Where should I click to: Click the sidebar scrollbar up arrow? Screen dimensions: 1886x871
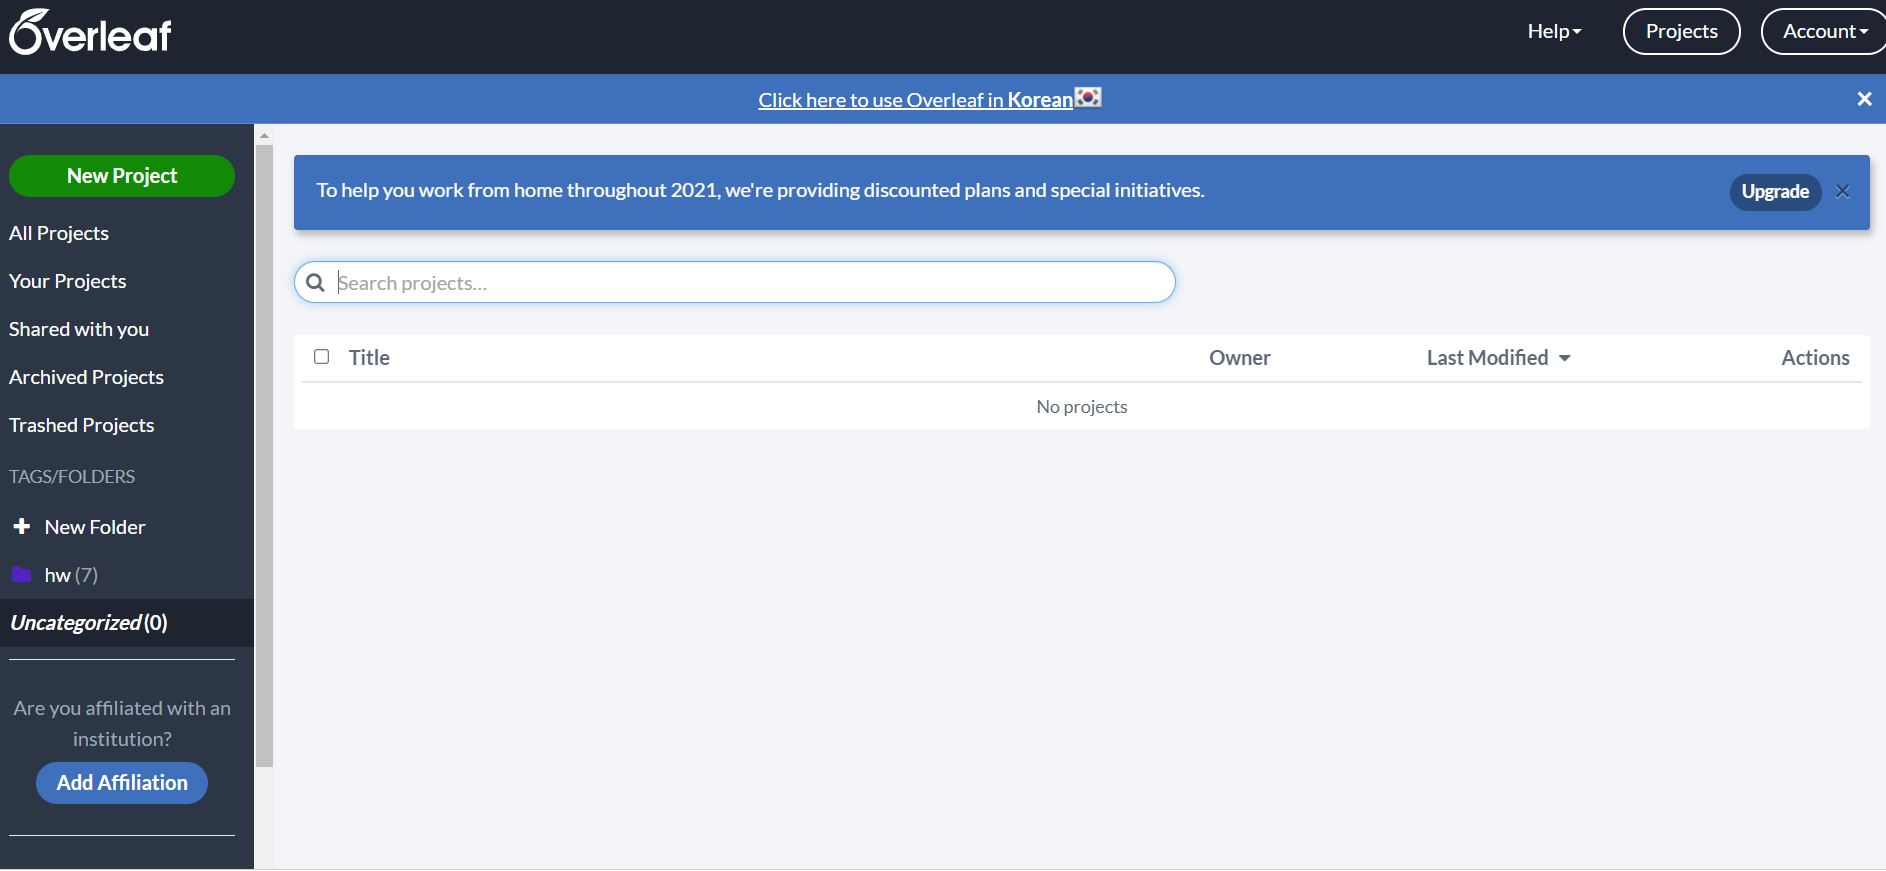[264, 135]
